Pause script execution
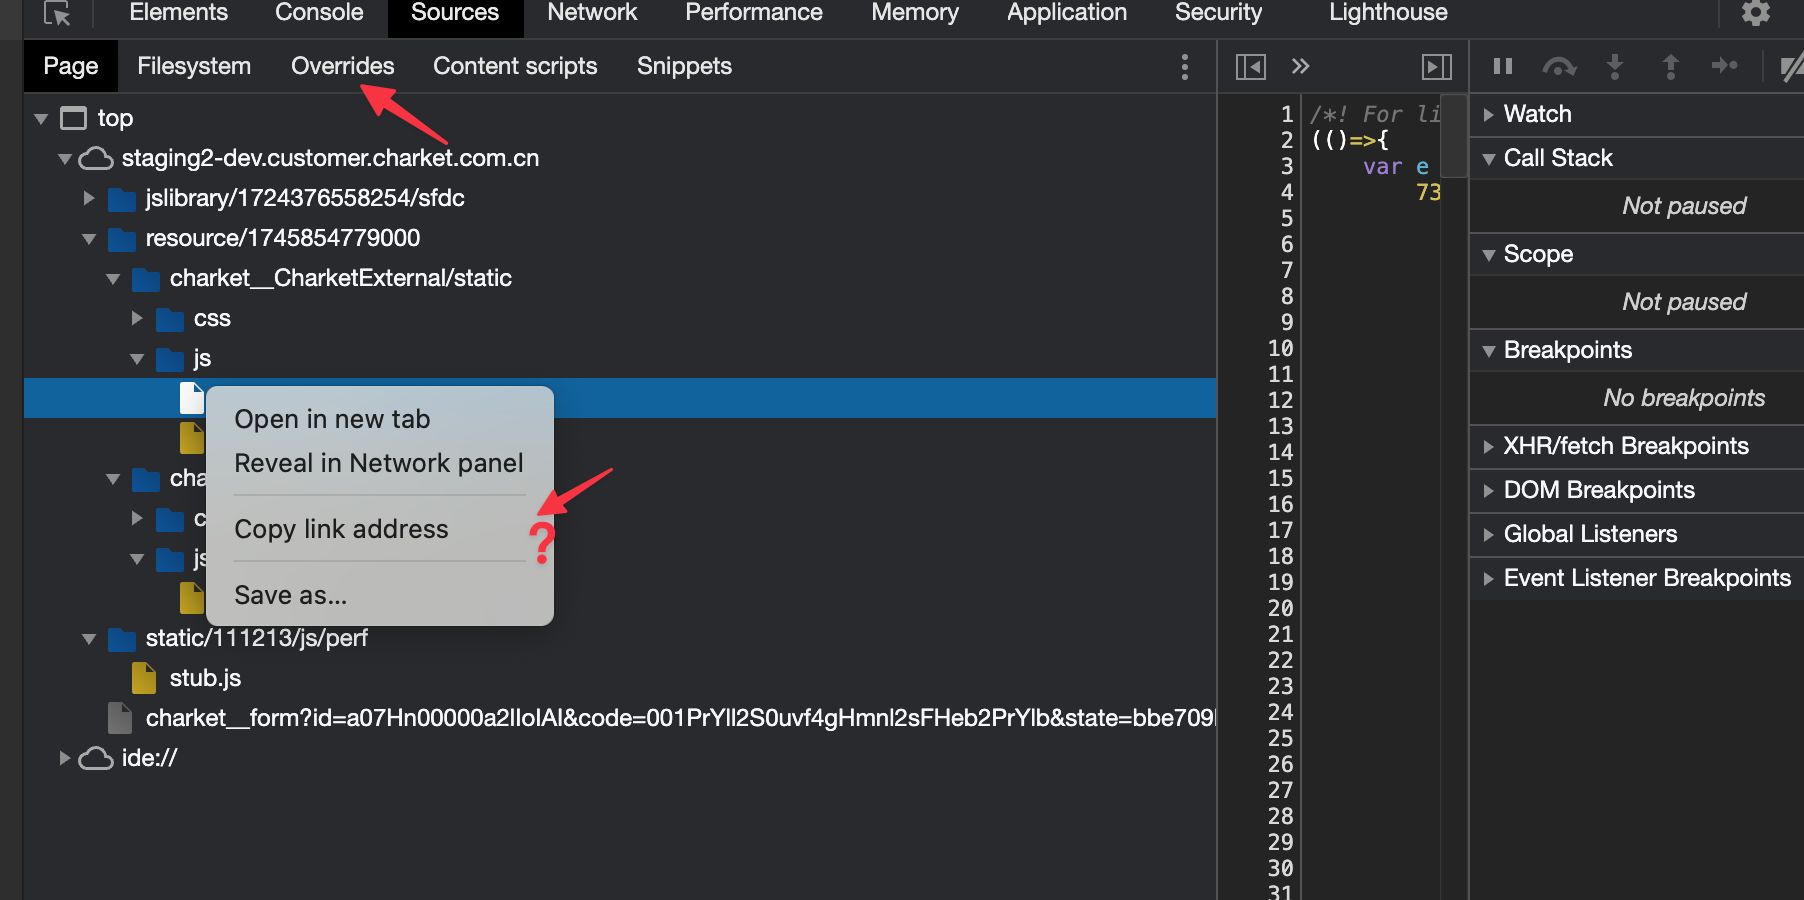Image resolution: width=1804 pixels, height=900 pixels. (x=1503, y=67)
